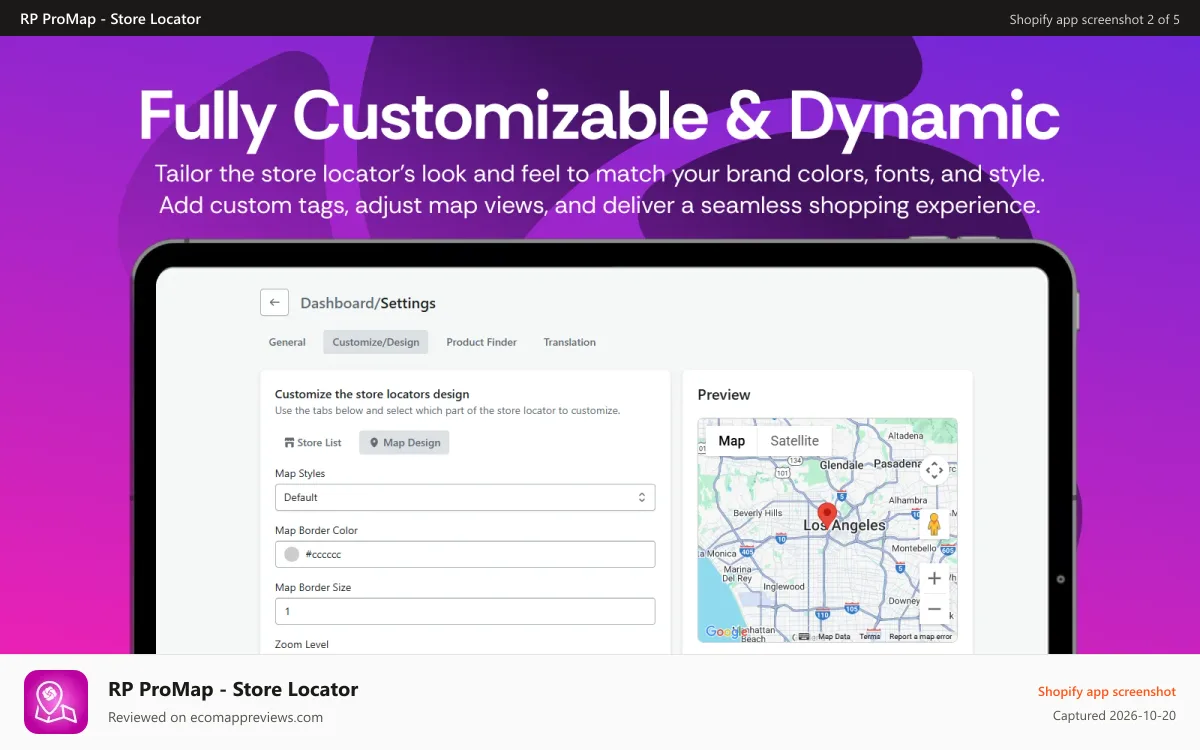Click the 'Pasadena' label on the map
The width and height of the screenshot is (1200, 750).
(897, 464)
